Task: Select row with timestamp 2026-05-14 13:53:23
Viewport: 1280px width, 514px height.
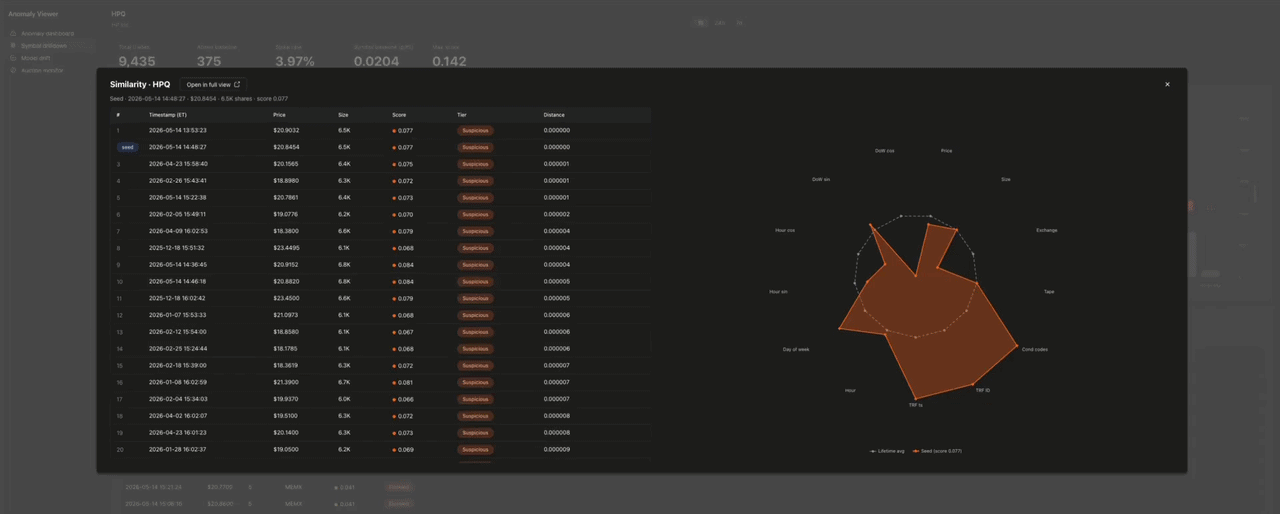Action: [380, 130]
